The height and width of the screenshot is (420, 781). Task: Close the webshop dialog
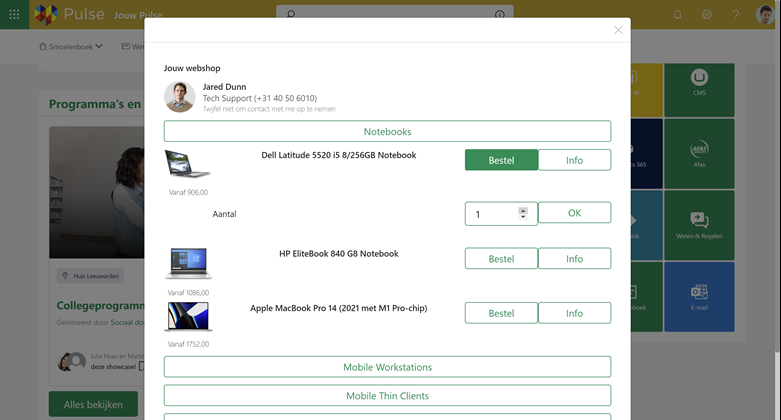[x=618, y=30]
